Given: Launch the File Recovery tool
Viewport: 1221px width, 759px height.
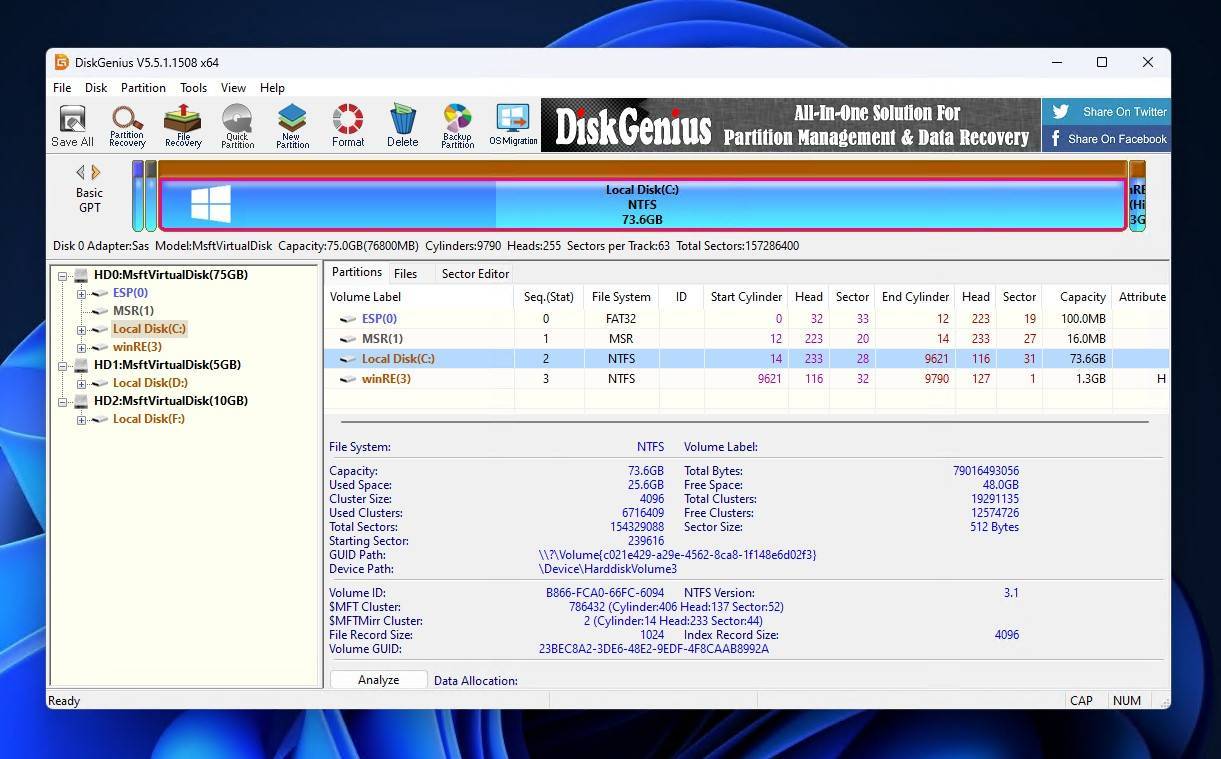Looking at the screenshot, I should [183, 126].
